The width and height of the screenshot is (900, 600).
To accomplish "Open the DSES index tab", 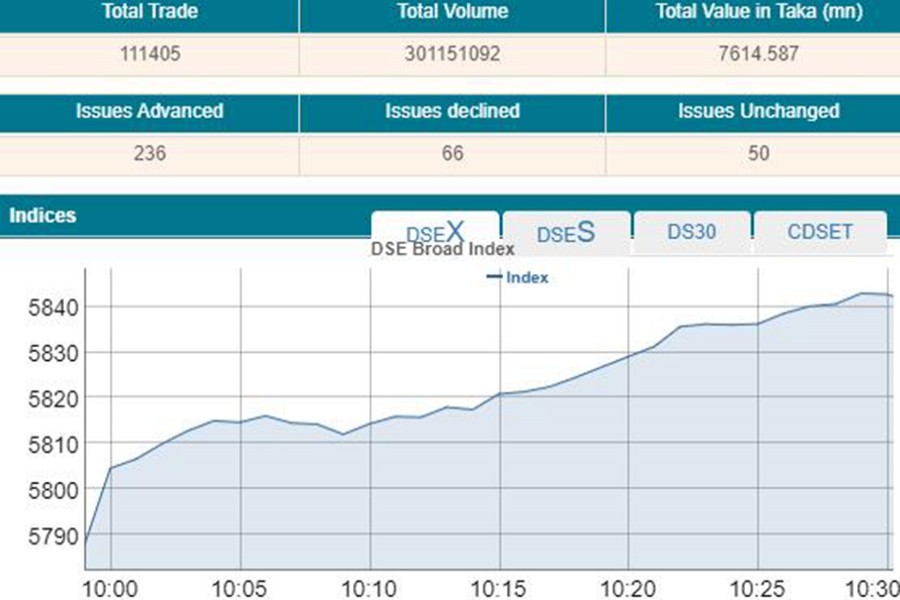I will pos(566,232).
